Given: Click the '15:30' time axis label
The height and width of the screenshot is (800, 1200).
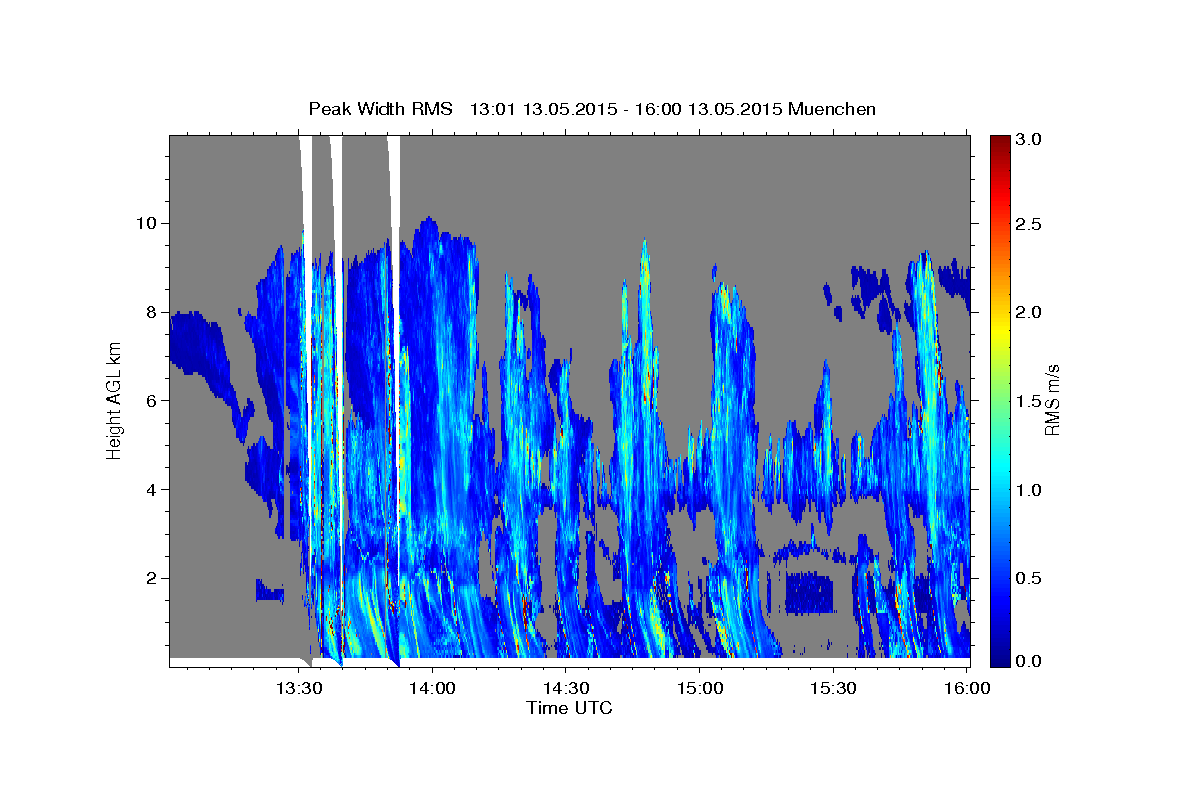Looking at the screenshot, I should coord(832,688).
